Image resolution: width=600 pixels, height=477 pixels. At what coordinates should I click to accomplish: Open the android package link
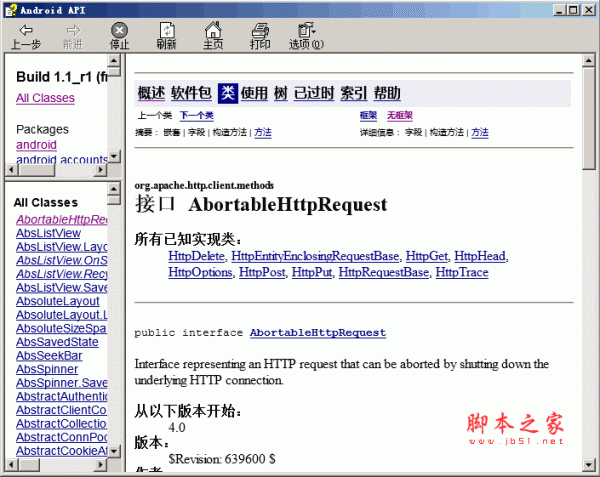click(x=36, y=145)
